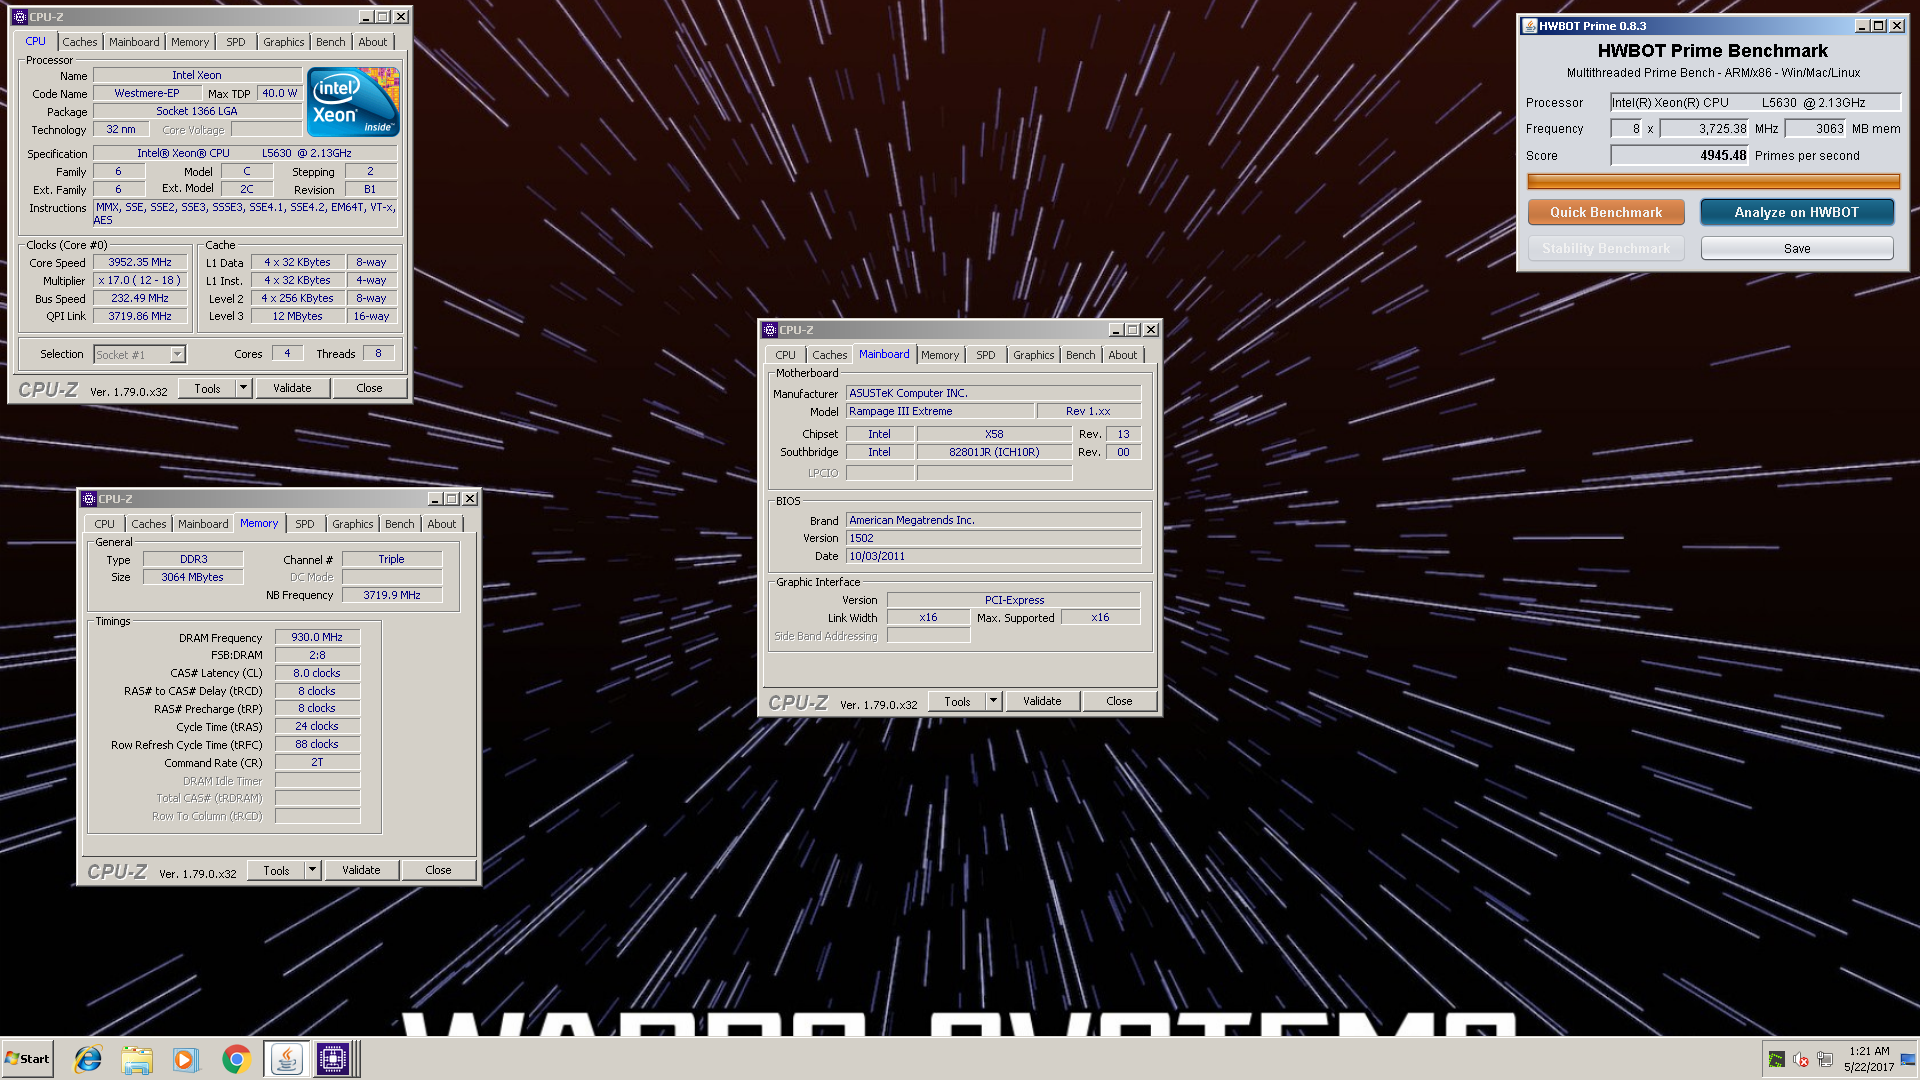Image resolution: width=1920 pixels, height=1080 pixels.
Task: Launch Windows Media Player from taskbar
Action: click(x=186, y=1059)
